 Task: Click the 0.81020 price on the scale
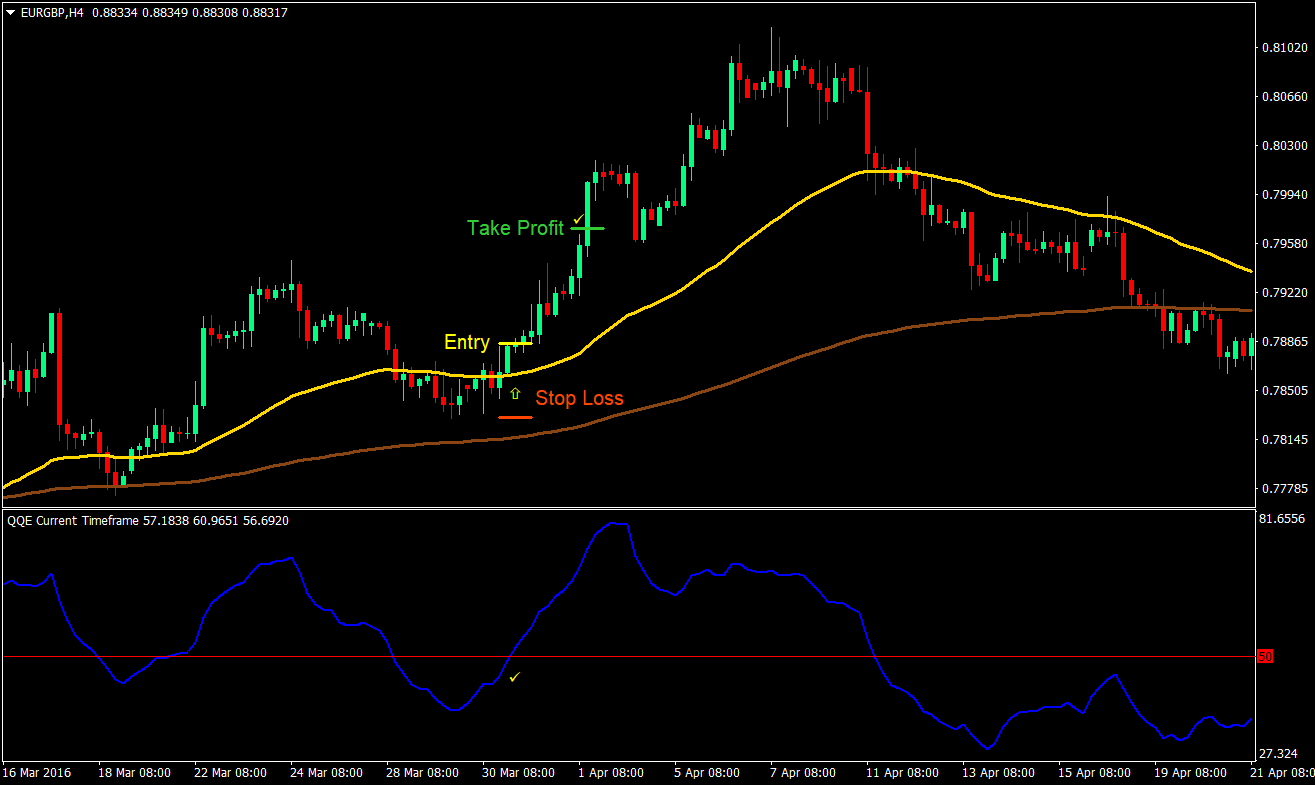[1283, 47]
